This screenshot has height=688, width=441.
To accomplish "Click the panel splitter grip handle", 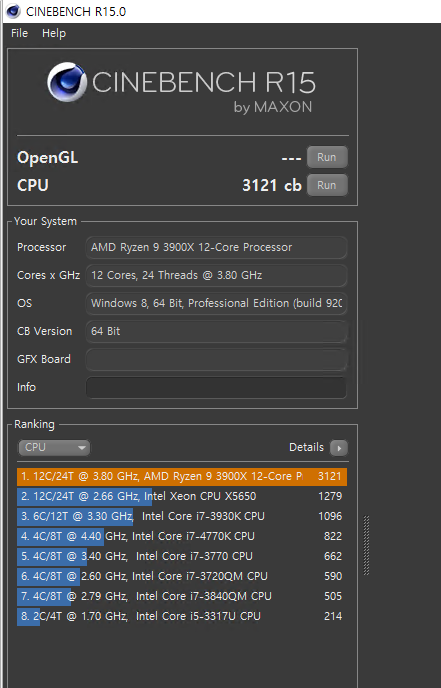I will pos(366,545).
